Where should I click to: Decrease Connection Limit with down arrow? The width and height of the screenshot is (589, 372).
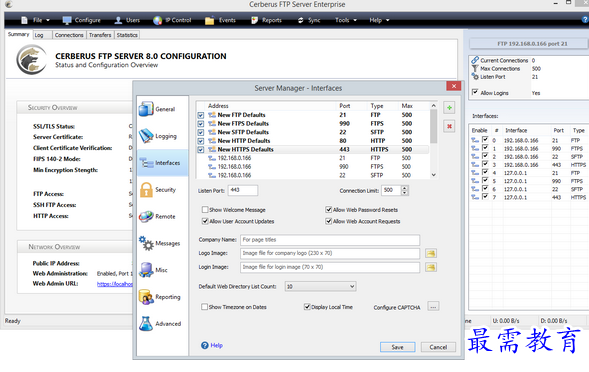(405, 193)
